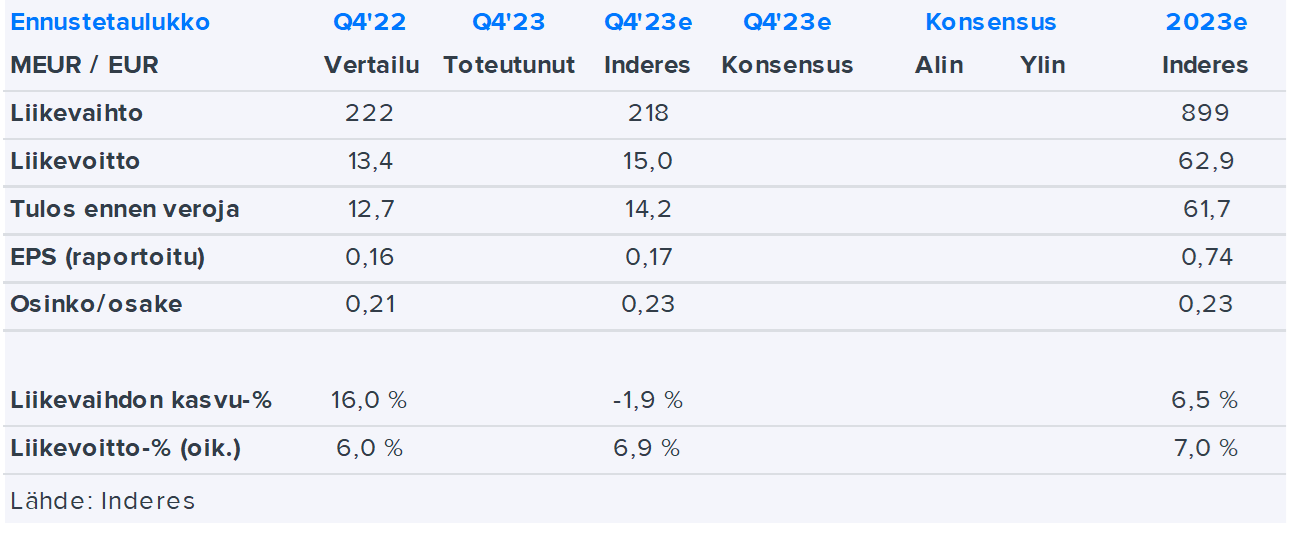Select the EPS (raportoitu) row label
This screenshot has width=1299, height=535.
108,257
